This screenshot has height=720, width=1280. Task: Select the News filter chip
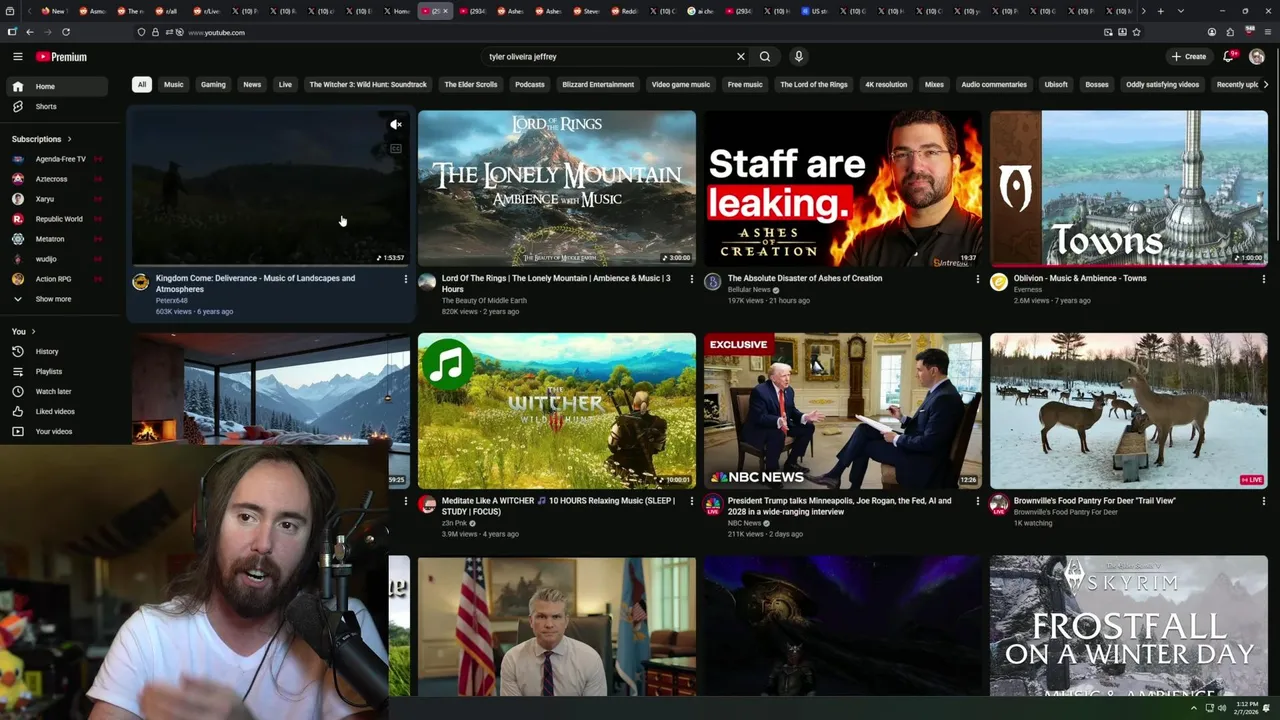tap(252, 85)
